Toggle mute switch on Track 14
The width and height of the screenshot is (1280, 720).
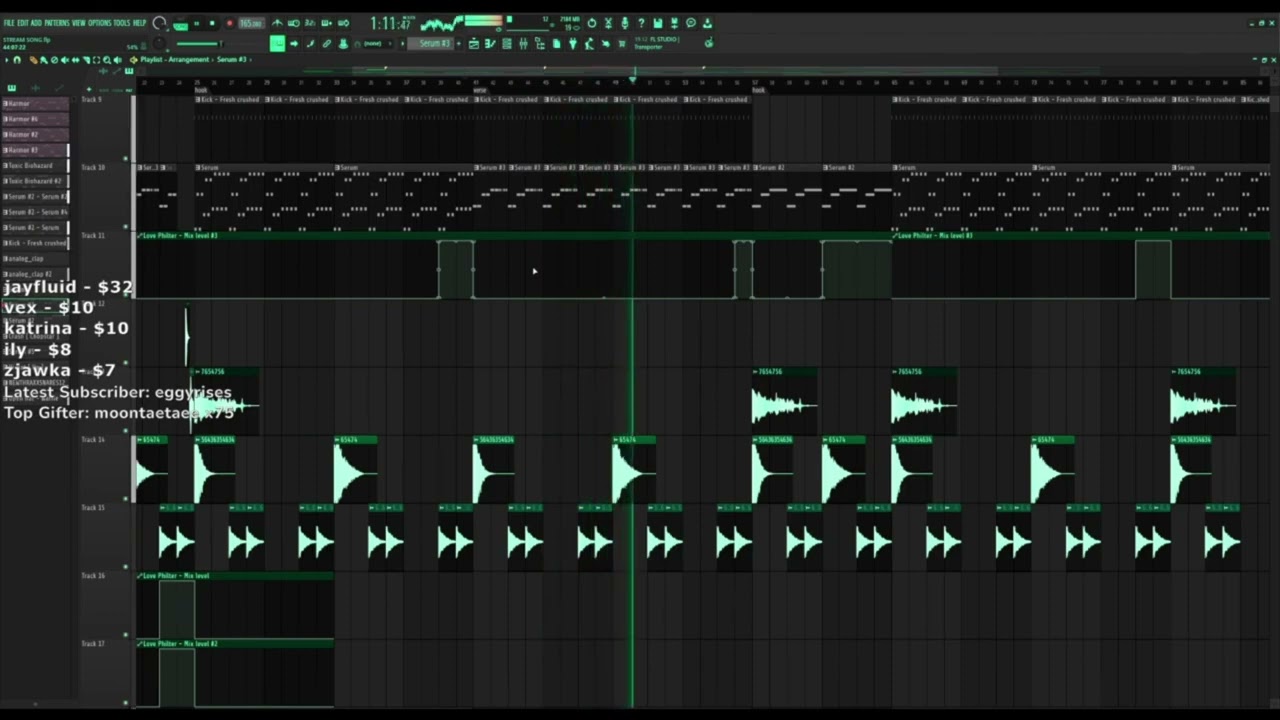point(126,498)
